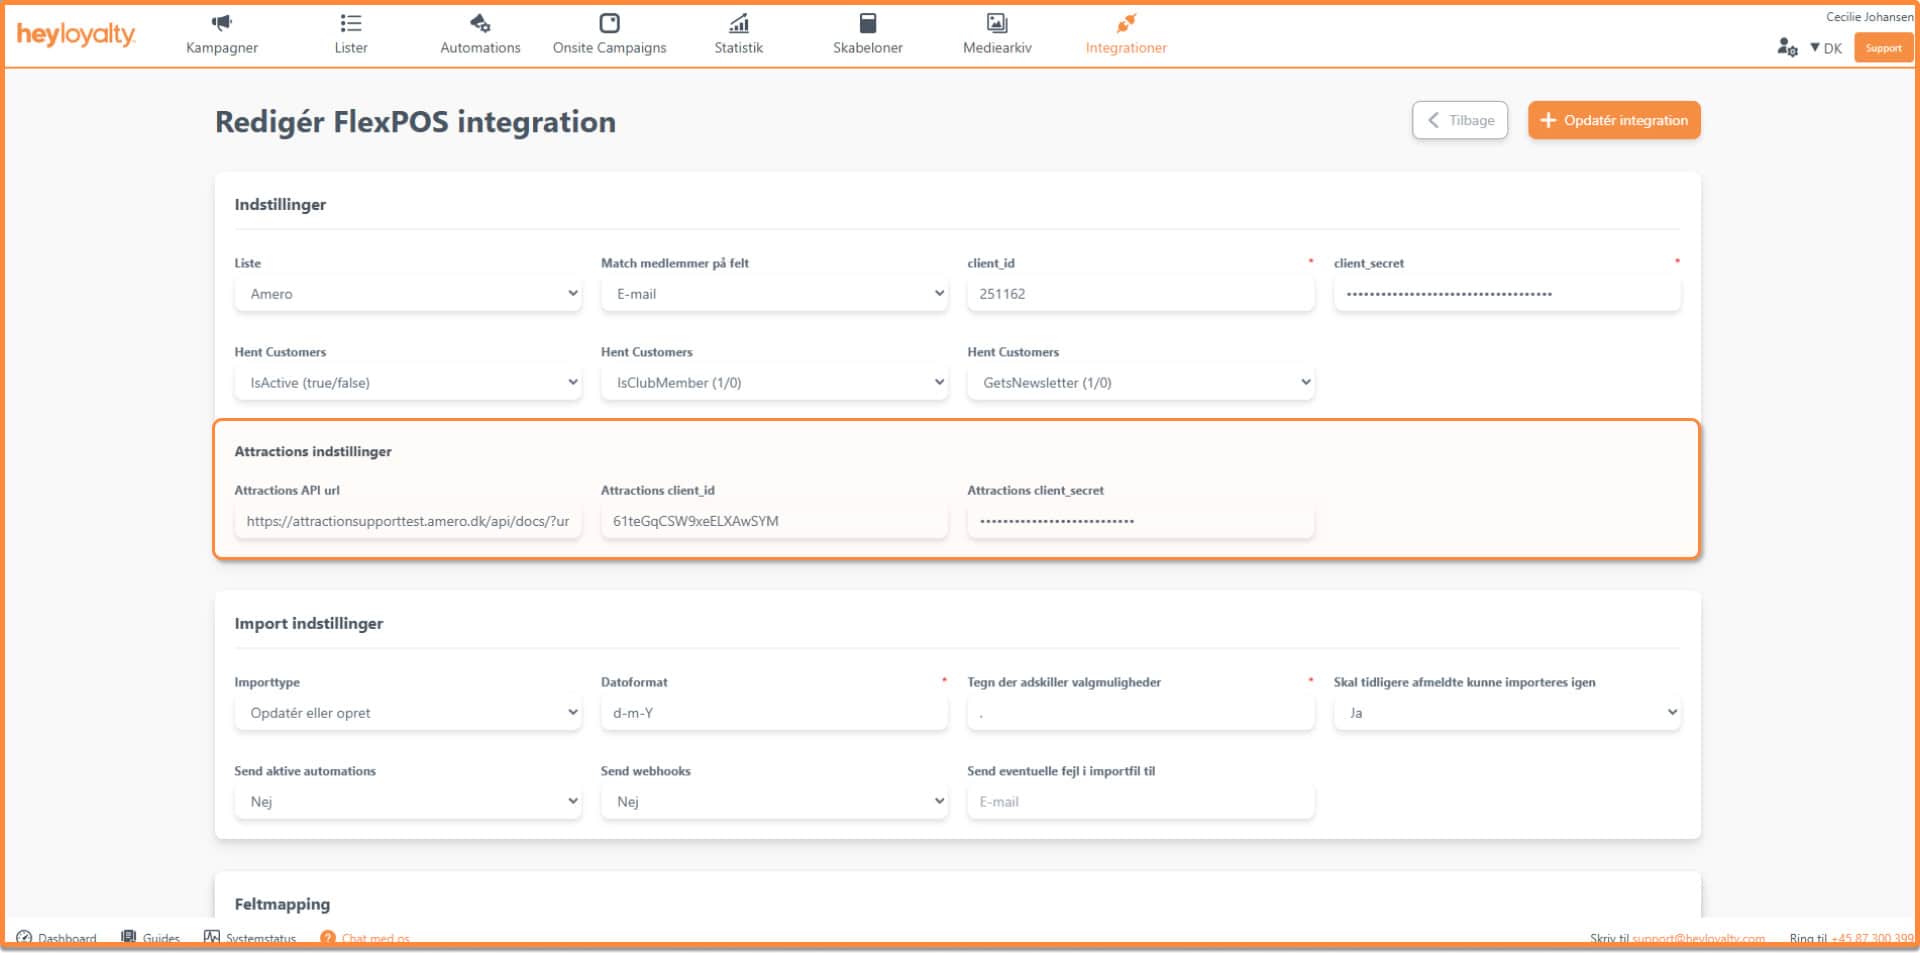This screenshot has width=1920, height=953.
Task: Open the GetsNewsletter (1/0) dropdown
Action: pos(1140,383)
